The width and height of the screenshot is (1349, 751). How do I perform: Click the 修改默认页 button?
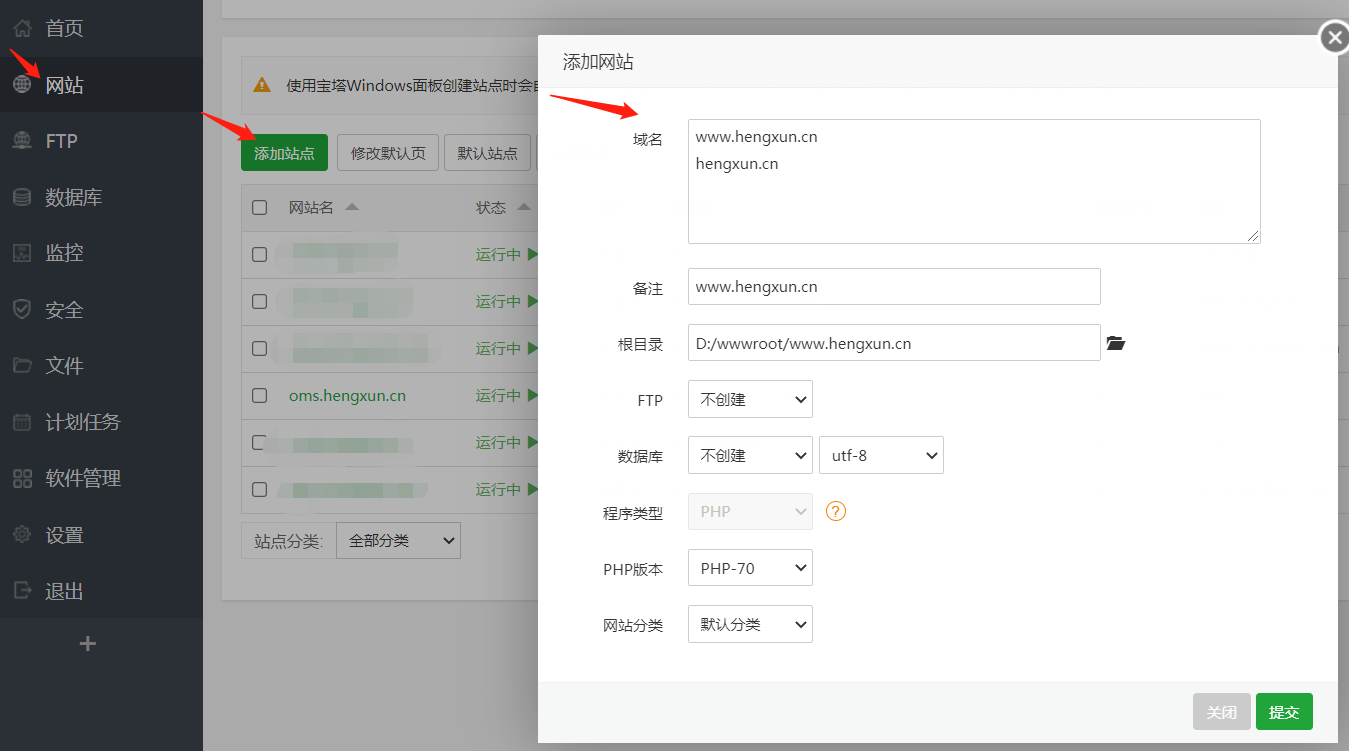point(387,152)
